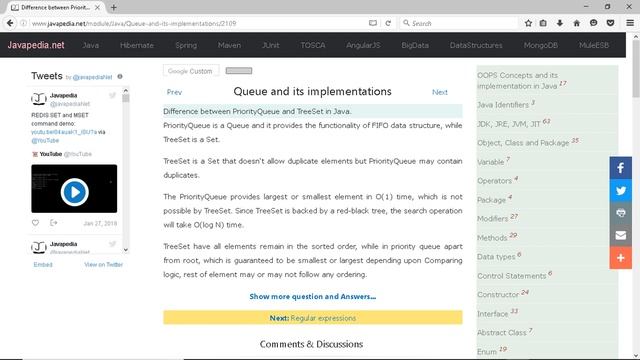Open Next: Regular expressions banner
Image resolution: width=640 pixels, height=360 pixels.
[x=313, y=318]
